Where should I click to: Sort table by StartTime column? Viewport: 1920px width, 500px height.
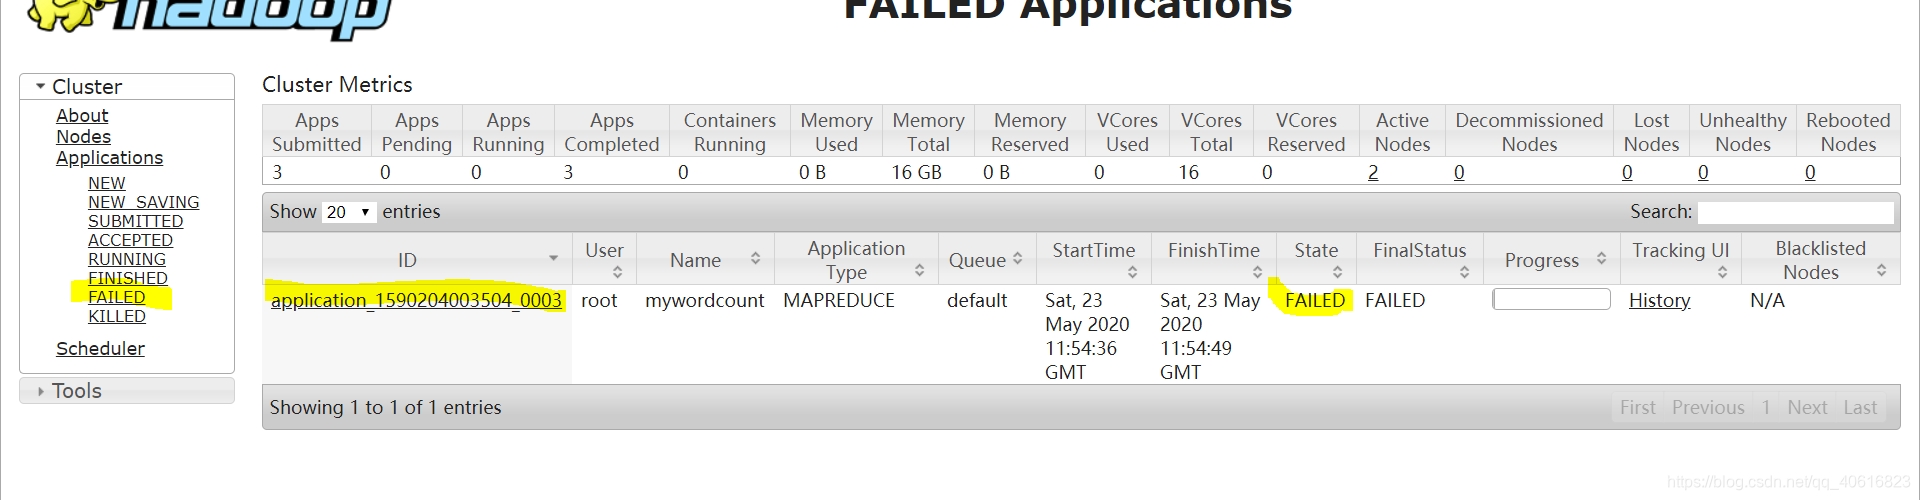click(1094, 260)
